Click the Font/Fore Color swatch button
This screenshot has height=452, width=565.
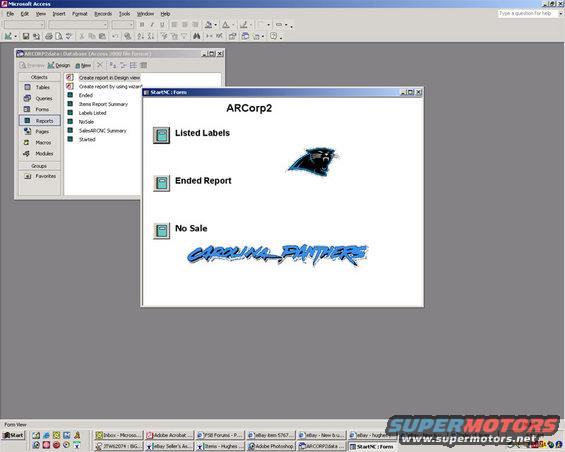[226, 25]
